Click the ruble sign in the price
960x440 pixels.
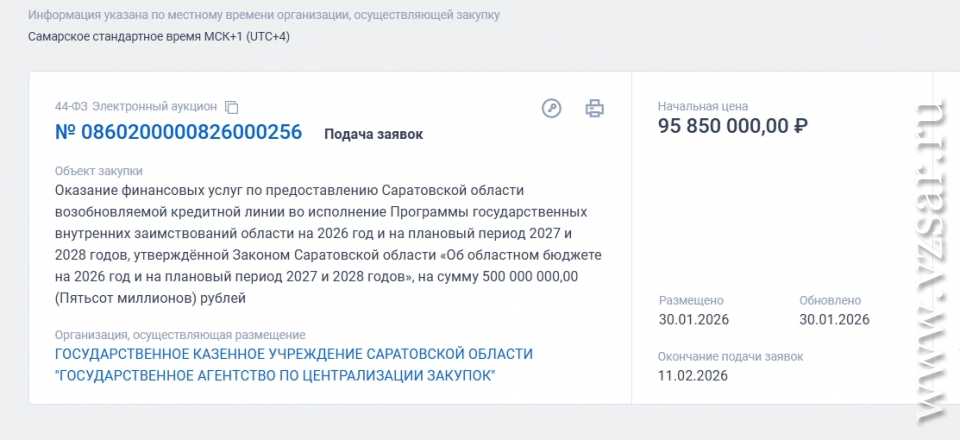[x=800, y=126]
